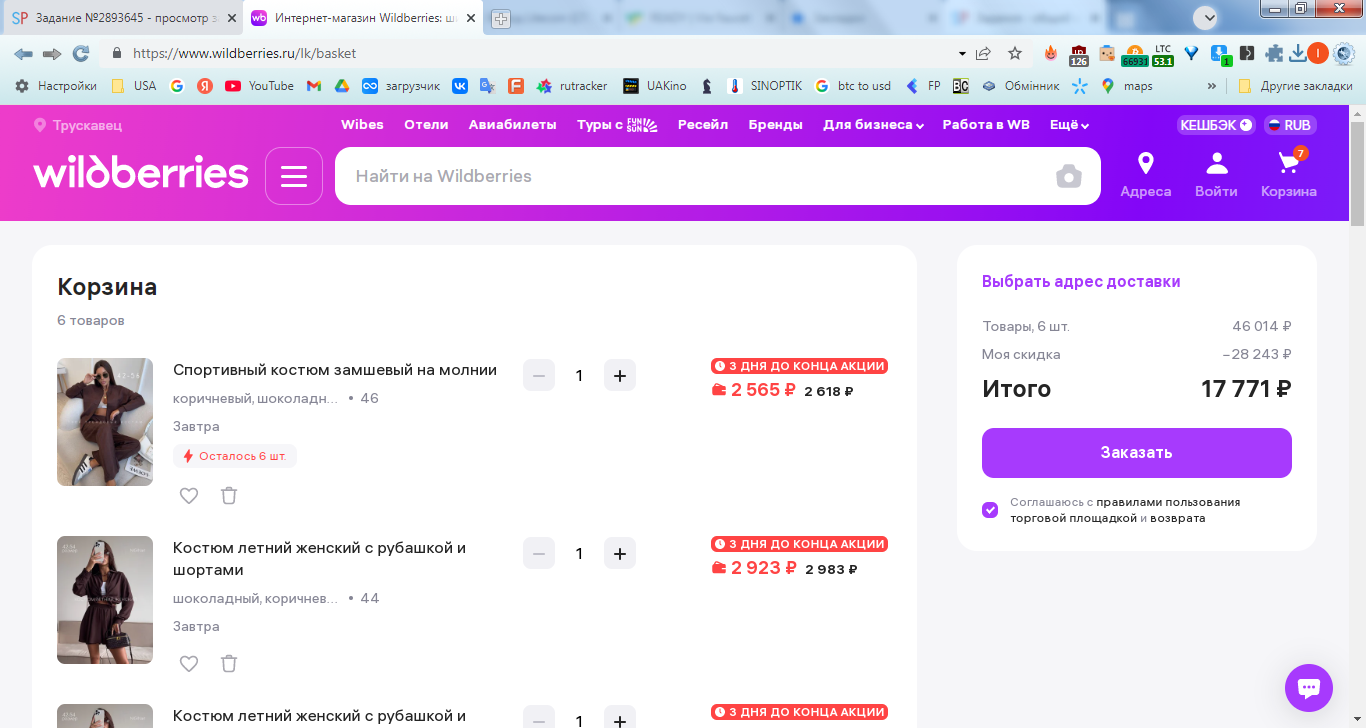Open the browser profile avatar
The image size is (1366, 728).
1318,53
